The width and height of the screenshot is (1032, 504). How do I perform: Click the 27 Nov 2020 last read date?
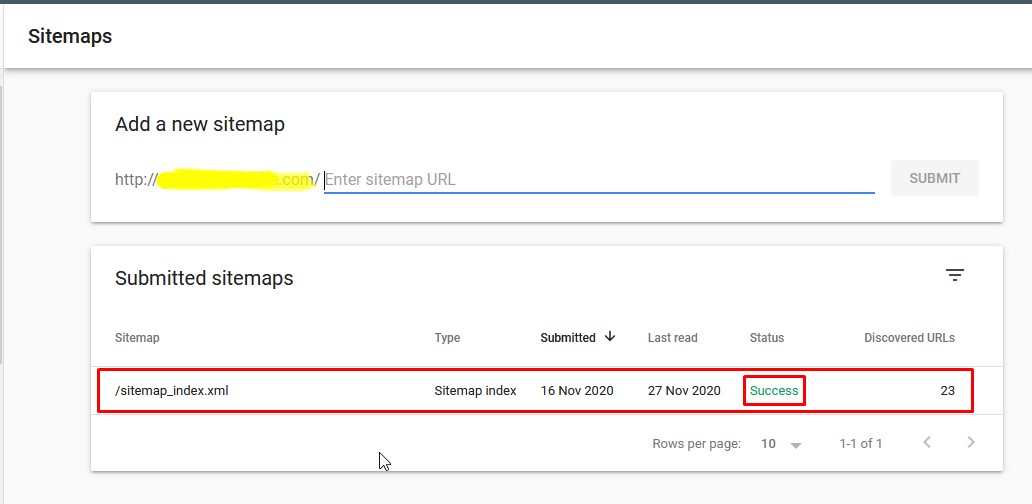pos(684,391)
